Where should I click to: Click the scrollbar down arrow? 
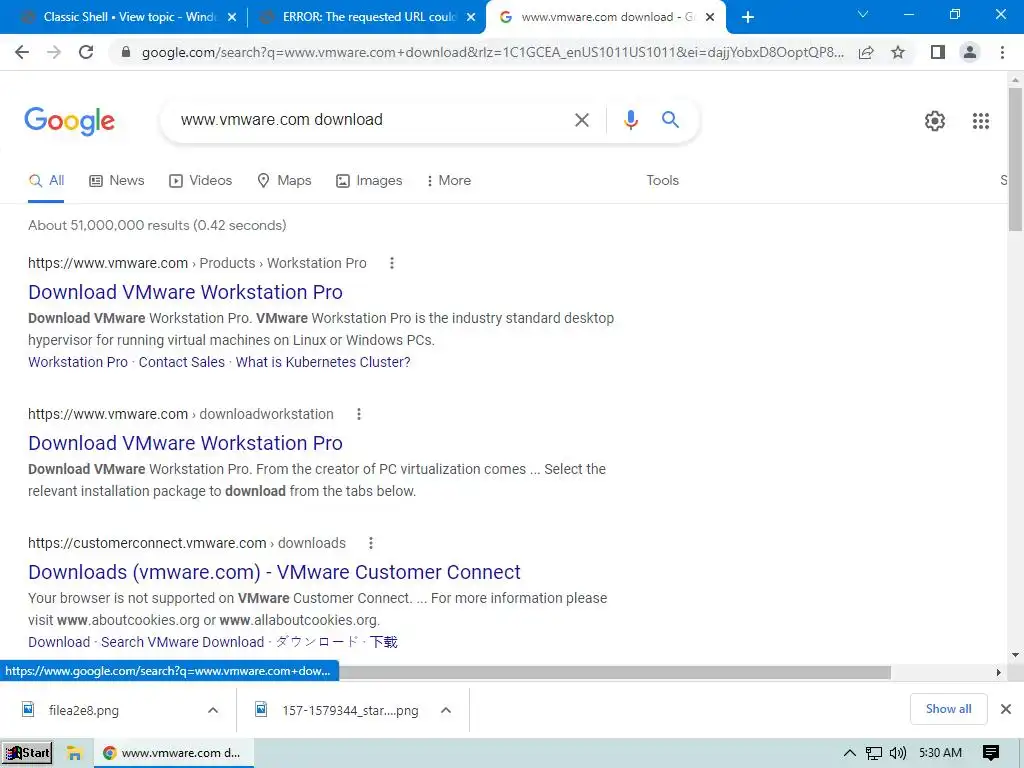[1015, 655]
